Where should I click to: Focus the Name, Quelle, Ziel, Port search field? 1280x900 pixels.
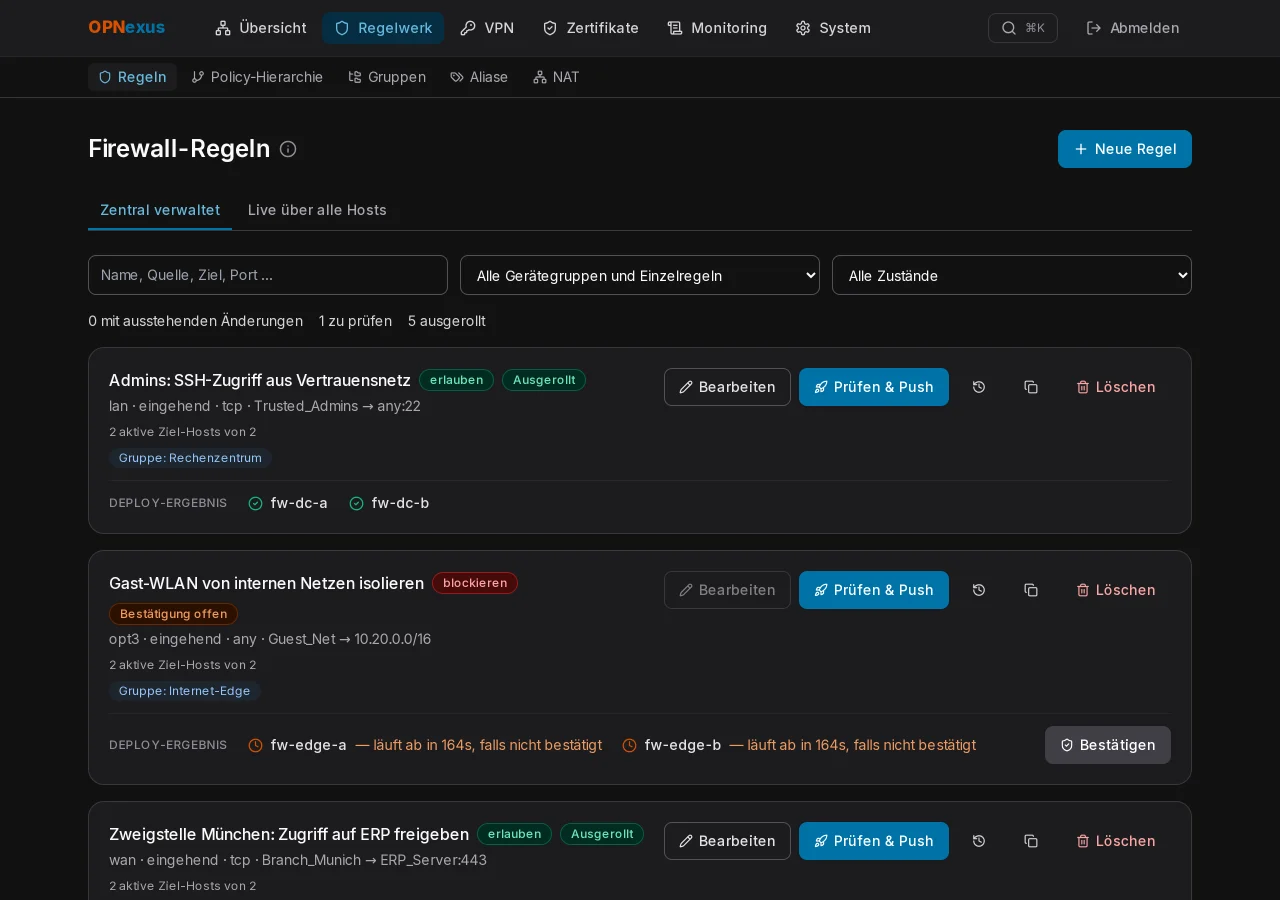pos(268,275)
